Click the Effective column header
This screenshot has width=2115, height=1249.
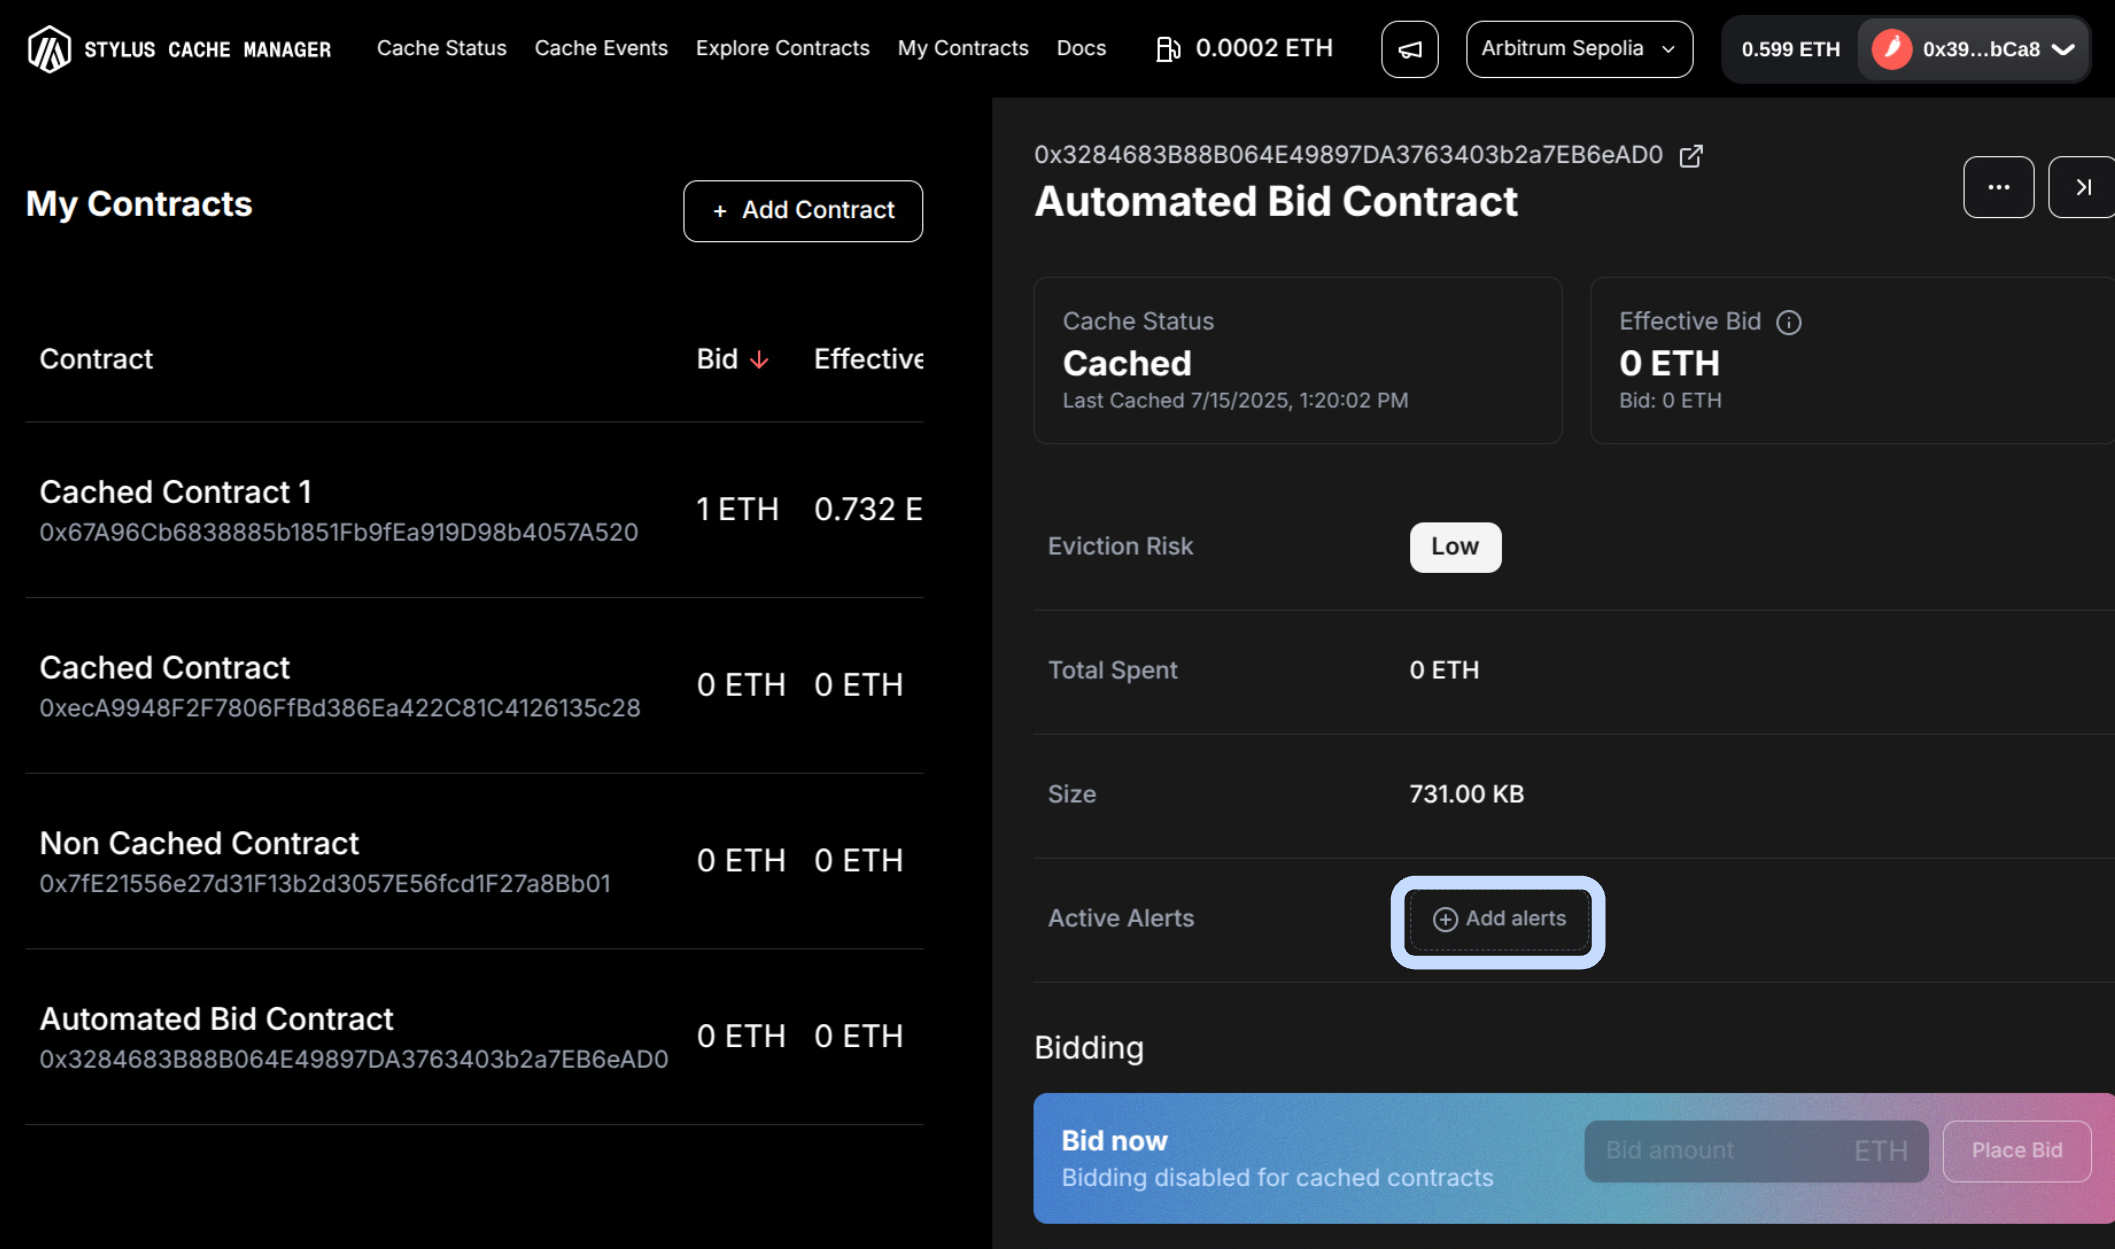(x=868, y=359)
